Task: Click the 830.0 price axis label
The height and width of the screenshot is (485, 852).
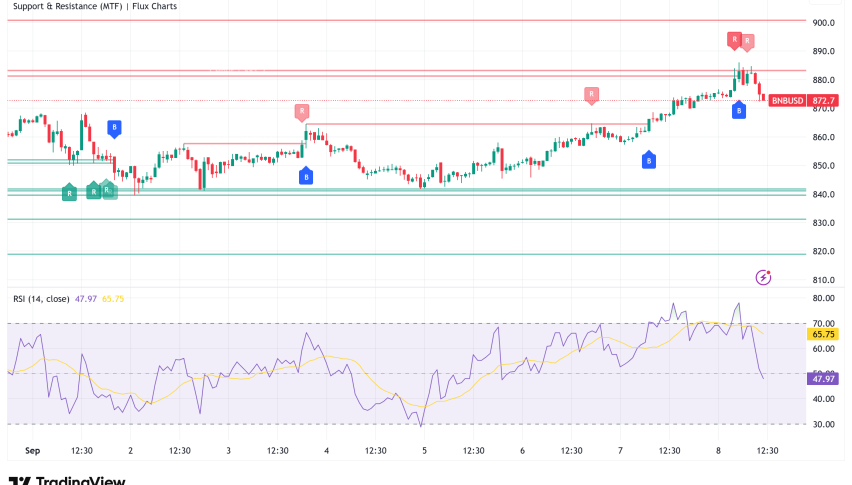Action: [x=823, y=223]
